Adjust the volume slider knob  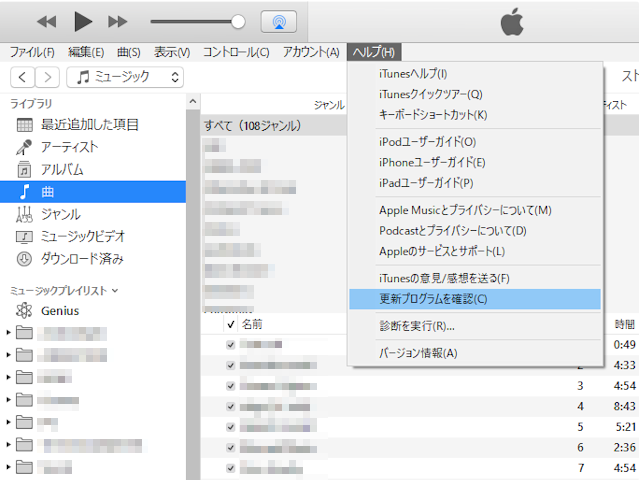(238, 22)
